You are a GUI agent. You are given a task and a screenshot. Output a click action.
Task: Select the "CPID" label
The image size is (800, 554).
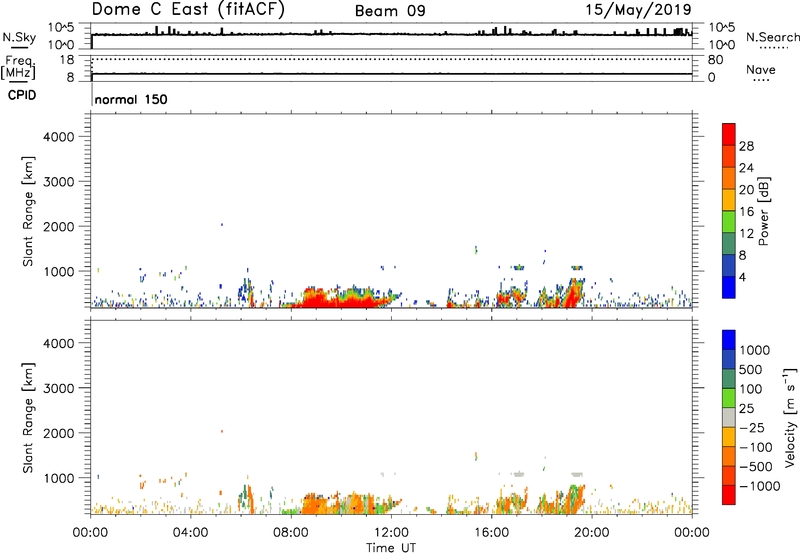tap(22, 95)
